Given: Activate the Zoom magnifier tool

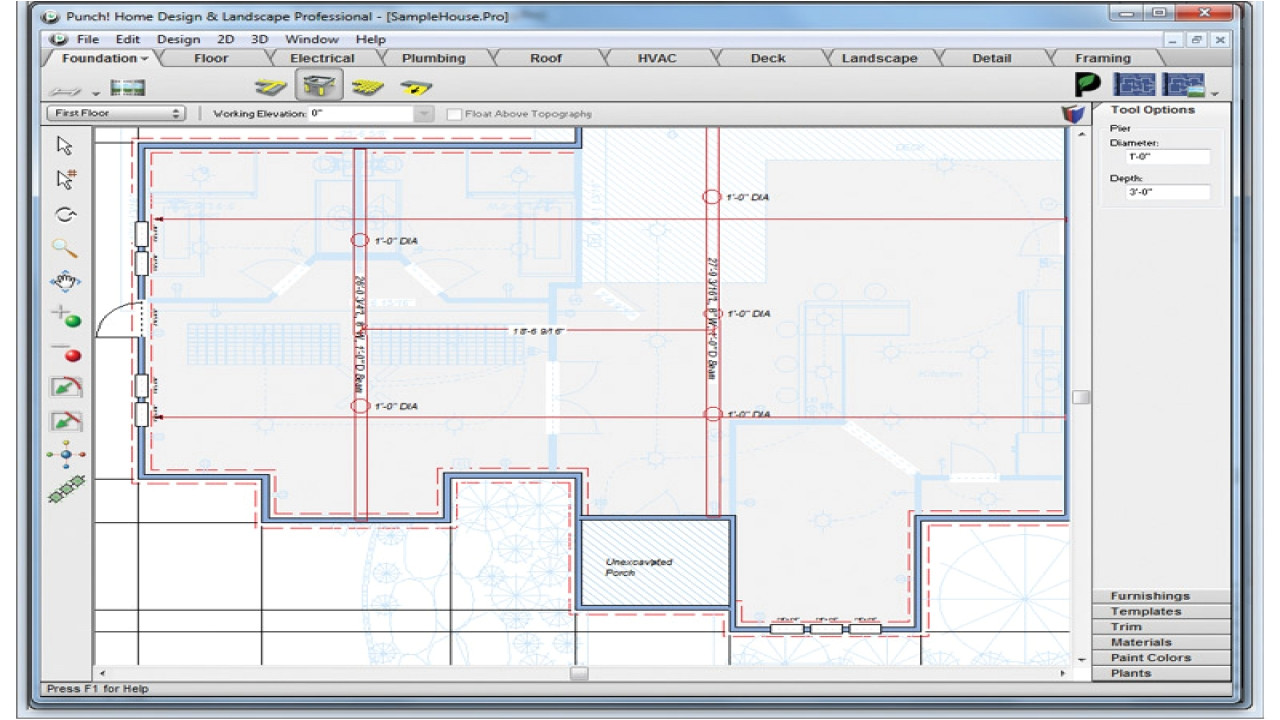Looking at the screenshot, I should tap(63, 248).
